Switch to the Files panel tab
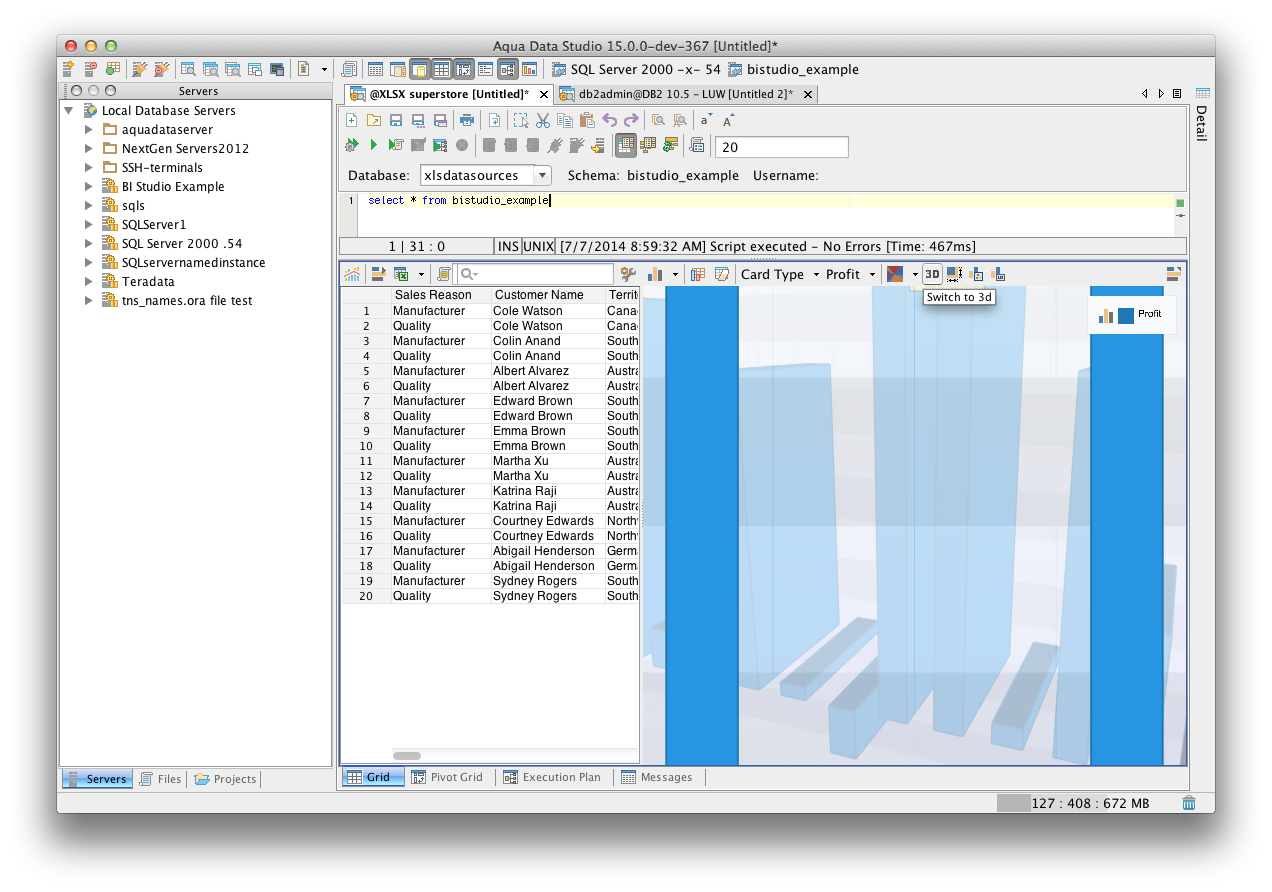The image size is (1272, 892). coord(160,779)
